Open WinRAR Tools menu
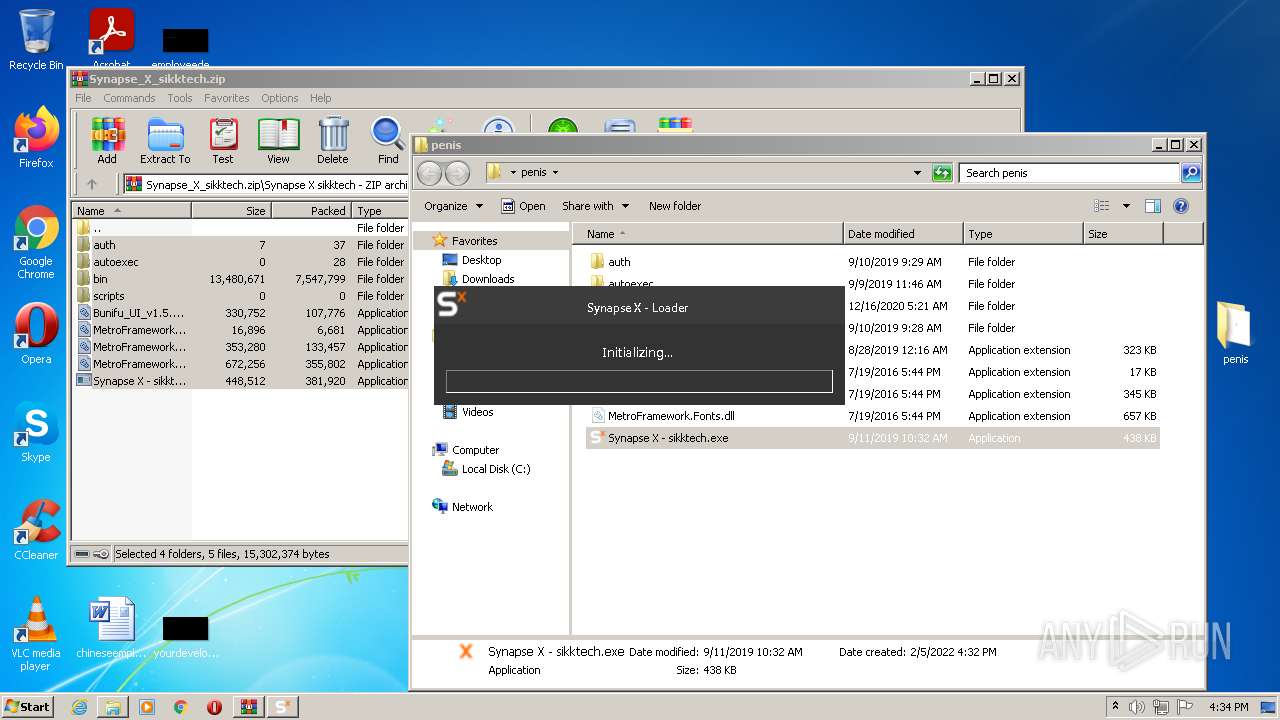The image size is (1280, 720). point(180,98)
